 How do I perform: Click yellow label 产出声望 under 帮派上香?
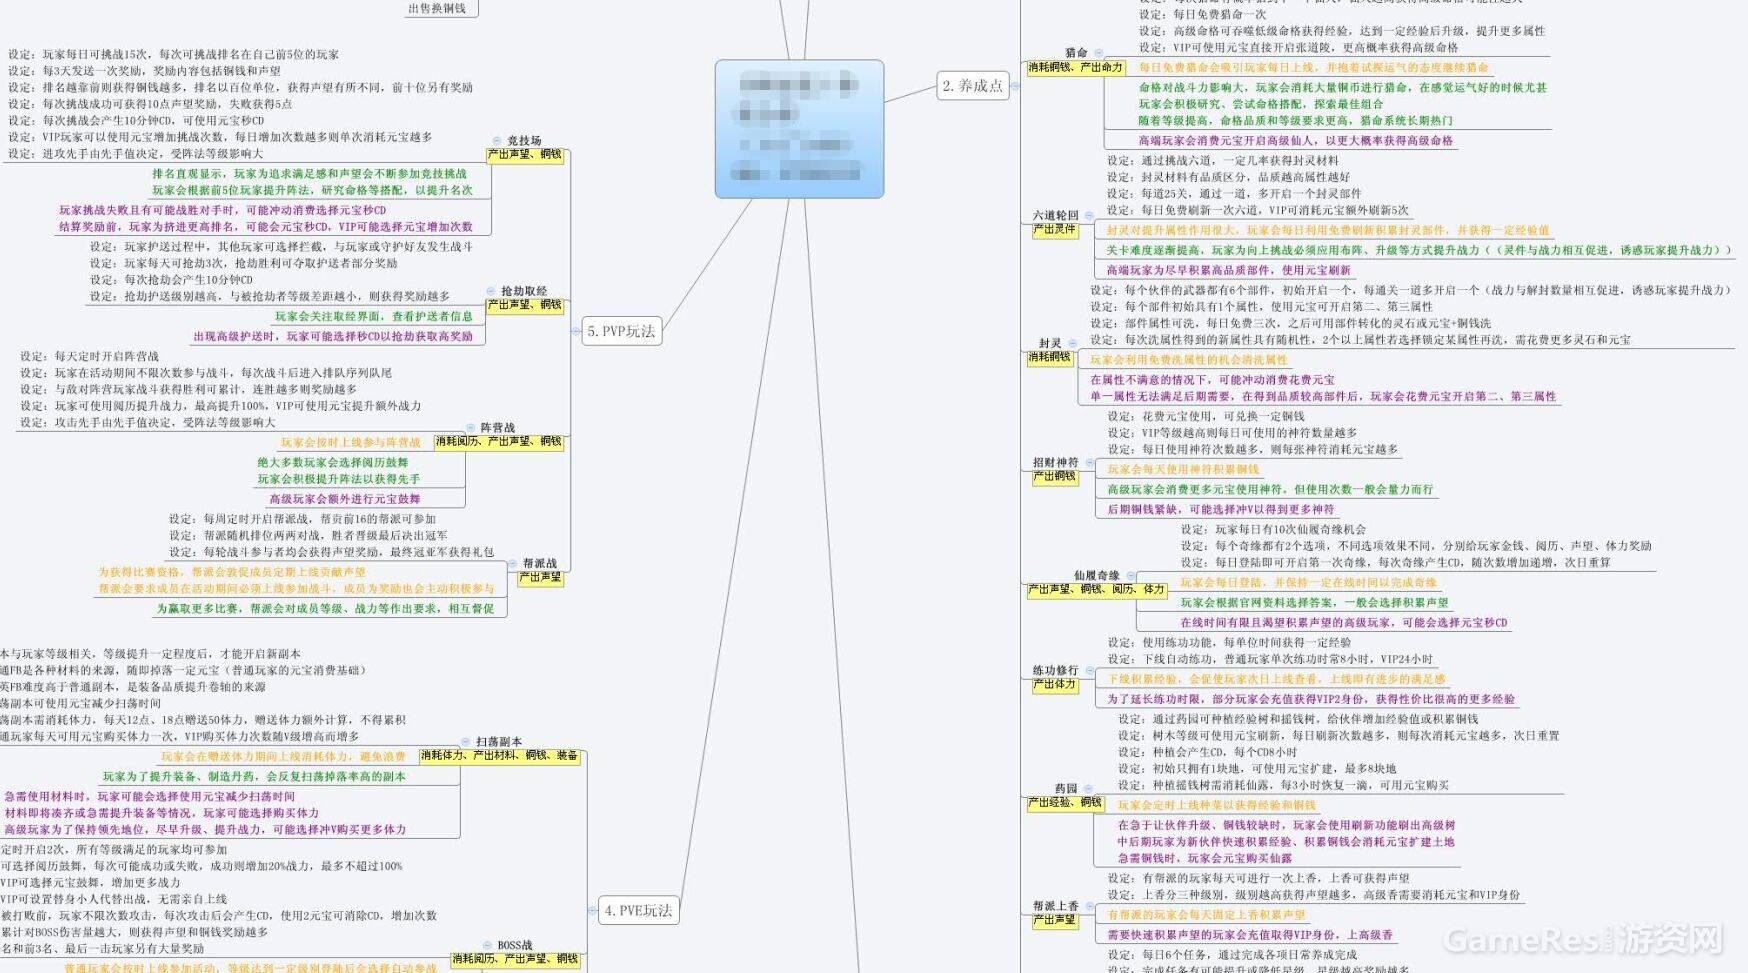click(1054, 920)
